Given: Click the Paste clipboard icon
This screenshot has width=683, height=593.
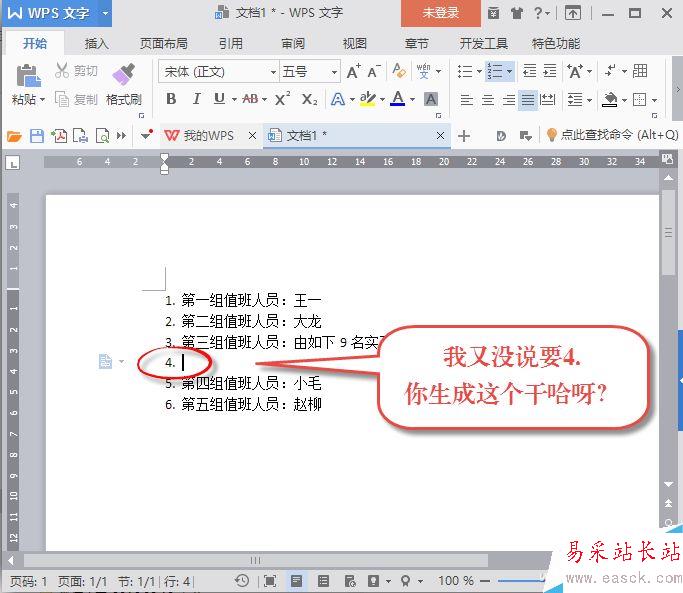Looking at the screenshot, I should pos(28,76).
